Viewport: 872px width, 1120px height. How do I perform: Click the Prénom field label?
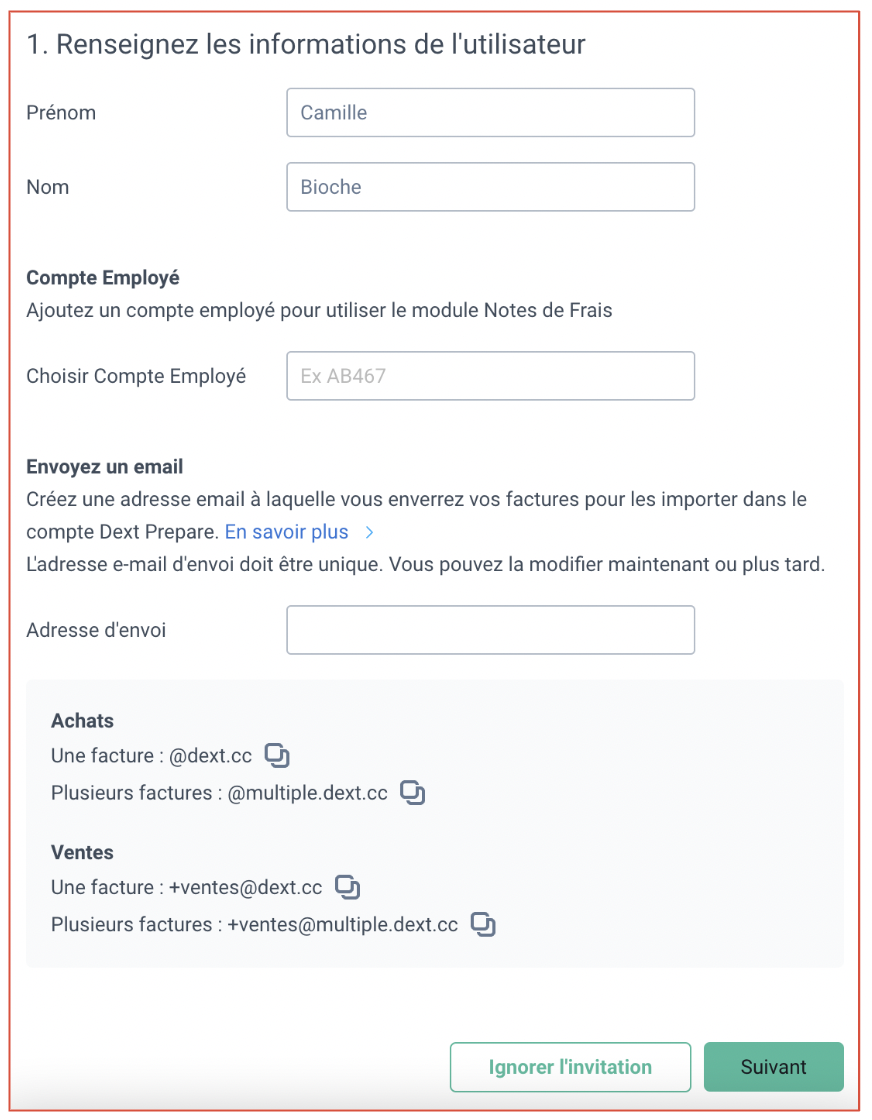point(61,113)
